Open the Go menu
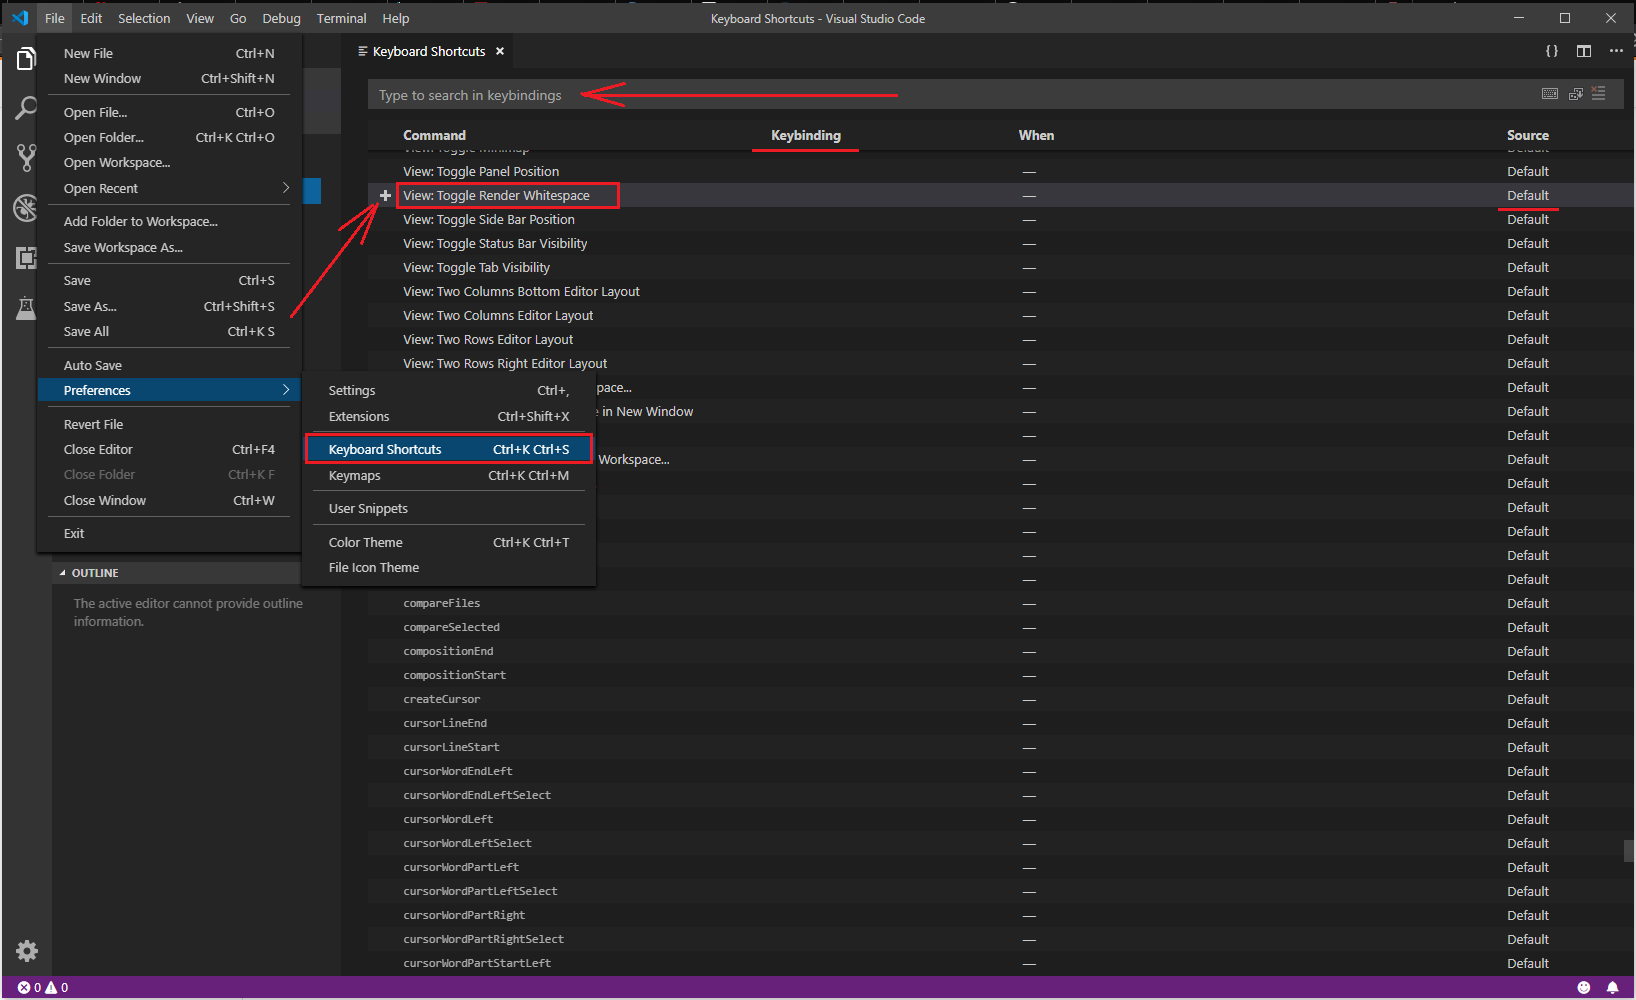 point(238,18)
